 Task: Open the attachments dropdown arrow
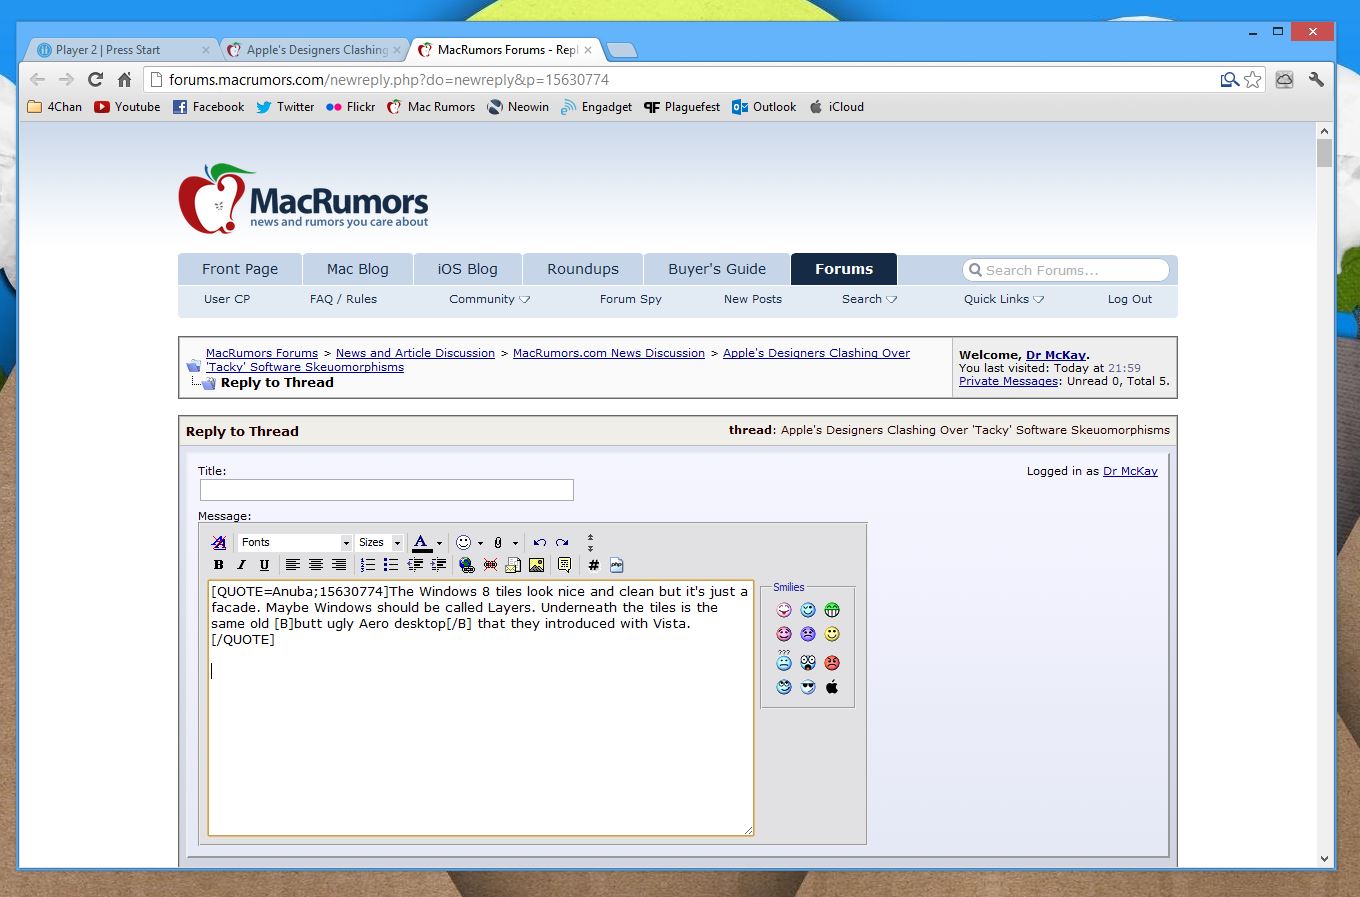[x=515, y=543]
